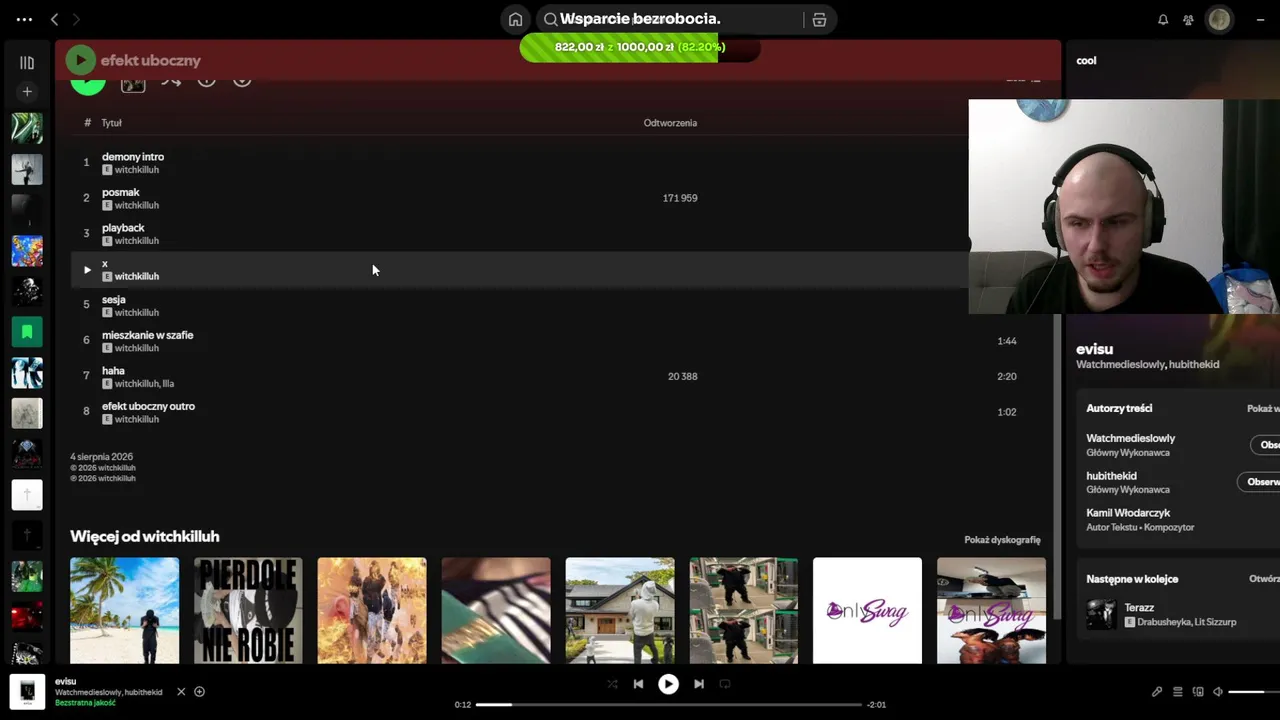Open the palm beach album thumbnail

click(125, 611)
